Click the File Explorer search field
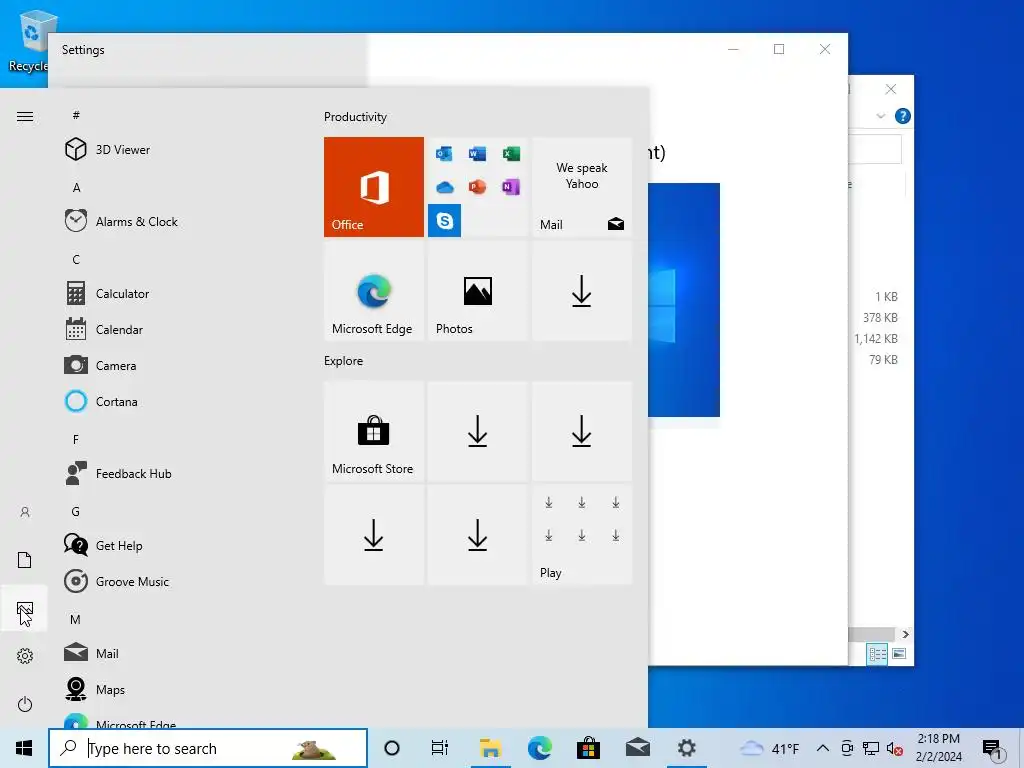The image size is (1024, 768). point(875,150)
